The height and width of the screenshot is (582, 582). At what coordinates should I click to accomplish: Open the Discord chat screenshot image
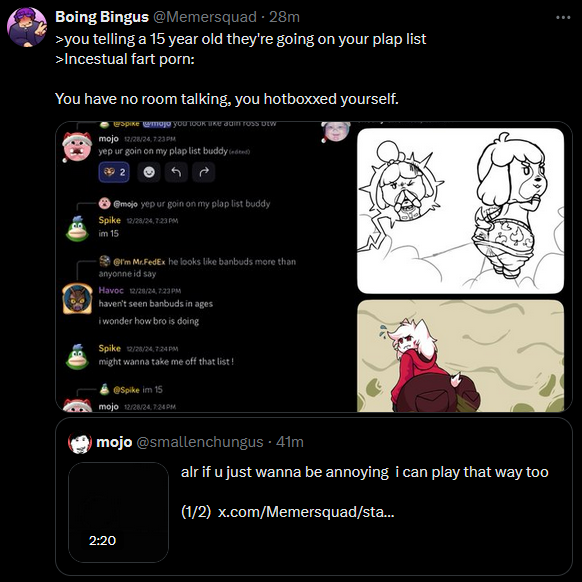click(x=205, y=267)
